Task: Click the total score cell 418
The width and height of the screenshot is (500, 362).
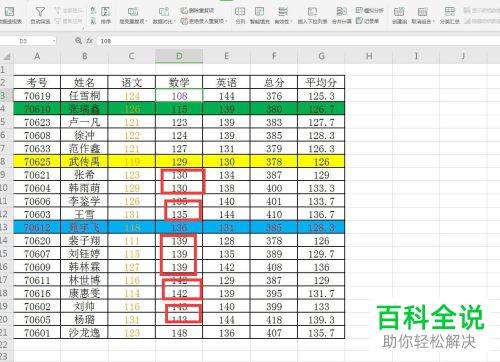Action: pyautogui.click(x=274, y=320)
